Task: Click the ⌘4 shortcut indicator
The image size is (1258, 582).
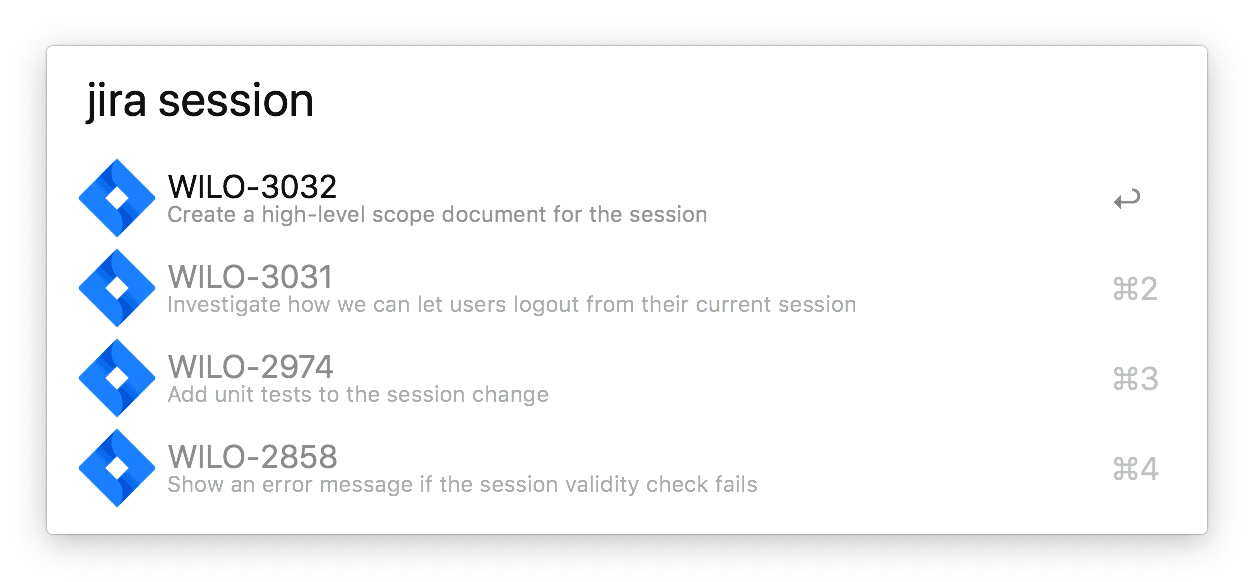Action: (x=1135, y=469)
